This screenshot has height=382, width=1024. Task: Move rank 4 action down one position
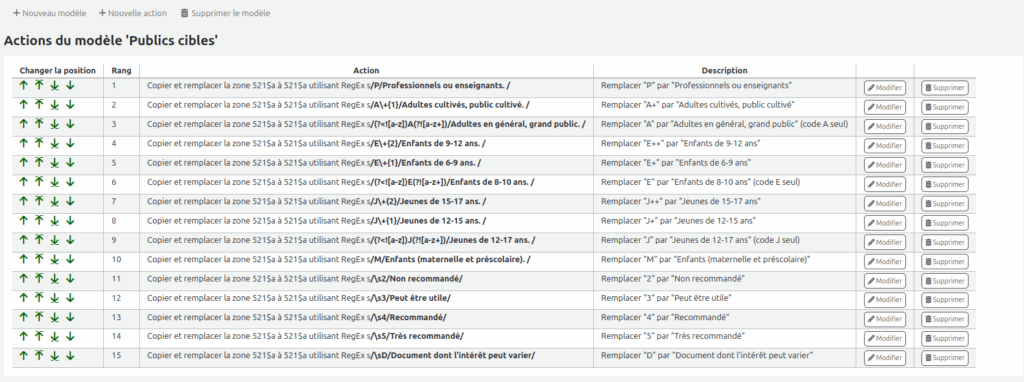[x=71, y=143]
